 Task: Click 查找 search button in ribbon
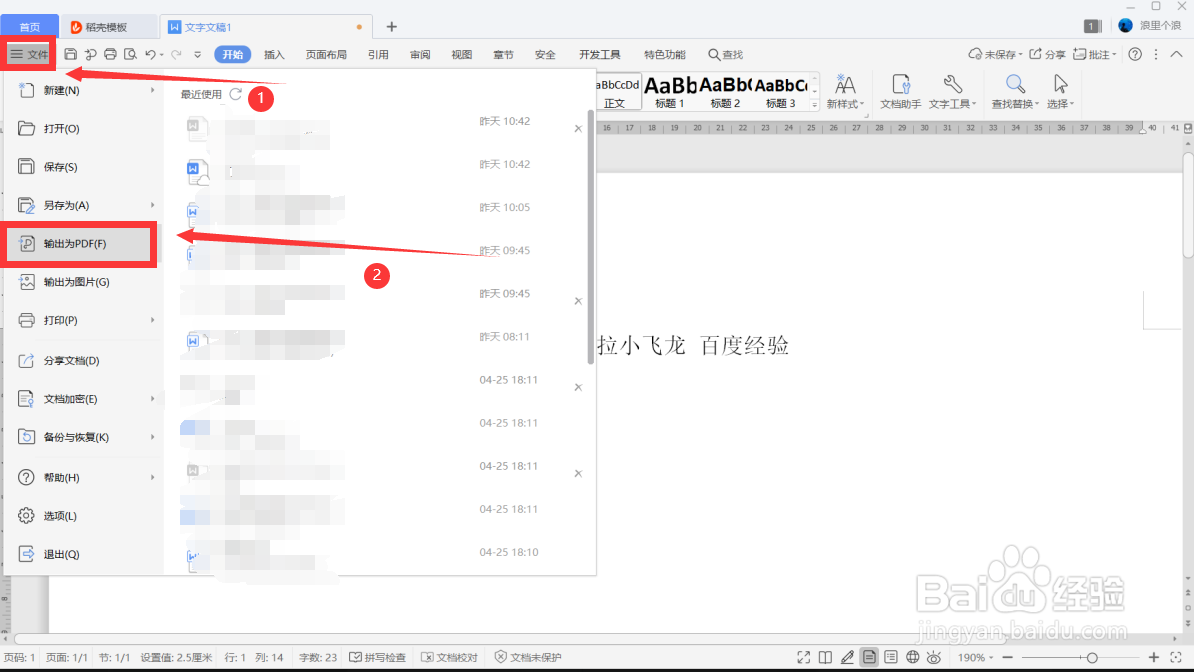pyautogui.click(x=725, y=54)
